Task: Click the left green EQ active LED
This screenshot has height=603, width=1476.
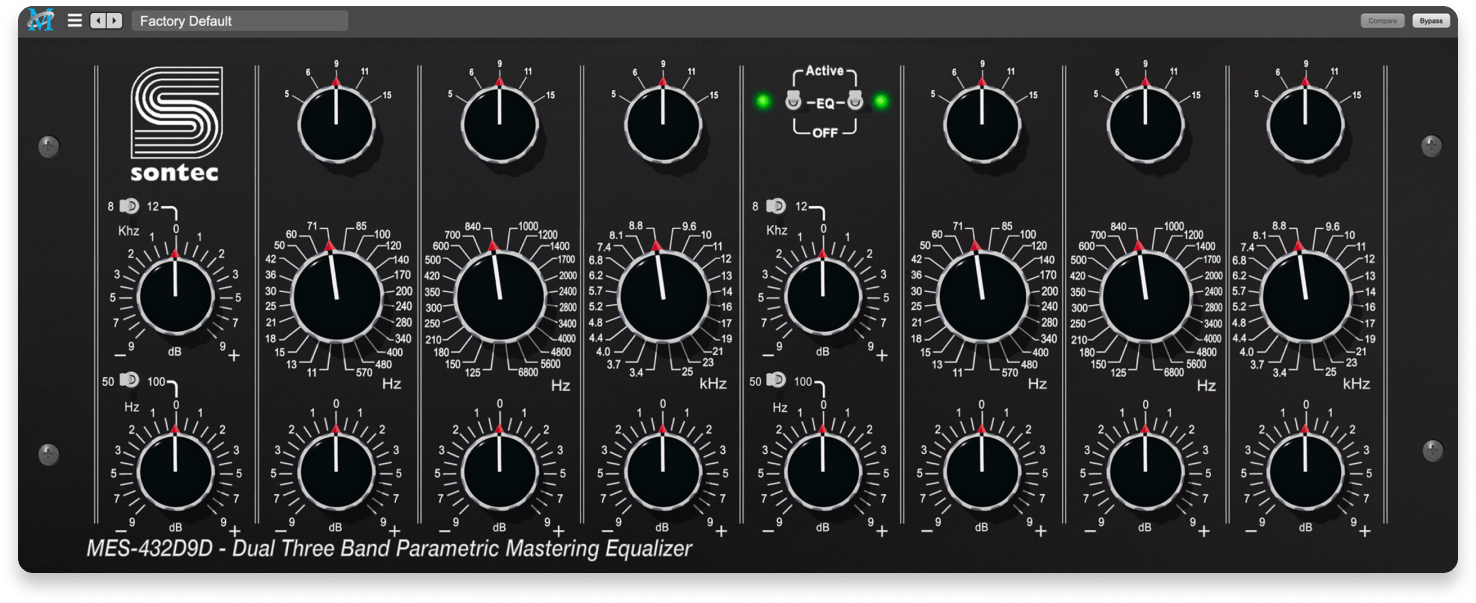Action: (x=764, y=101)
